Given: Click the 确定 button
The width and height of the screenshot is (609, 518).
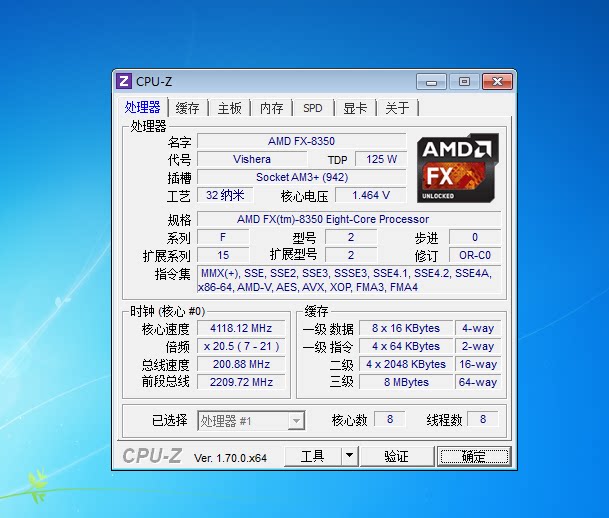Looking at the screenshot, I should (x=474, y=455).
